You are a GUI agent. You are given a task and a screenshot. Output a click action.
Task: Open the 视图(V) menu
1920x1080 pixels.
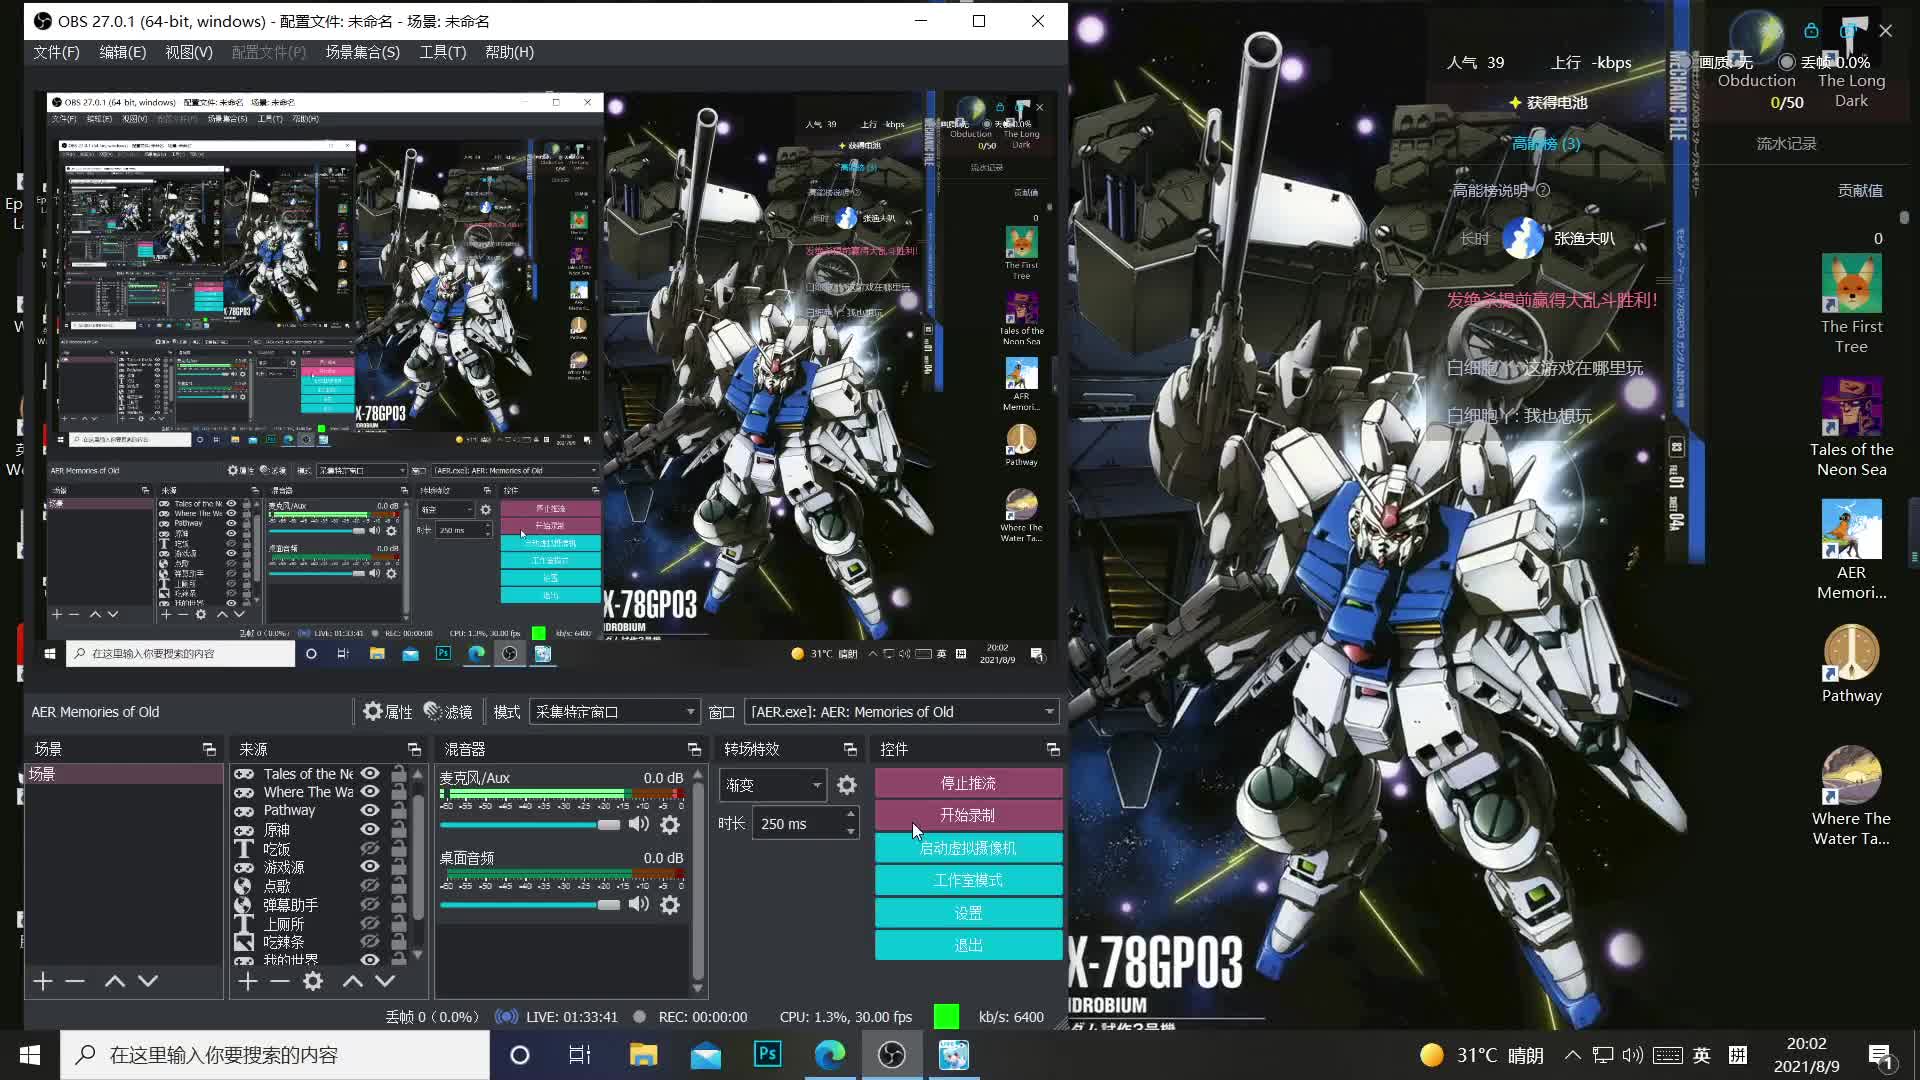click(189, 52)
